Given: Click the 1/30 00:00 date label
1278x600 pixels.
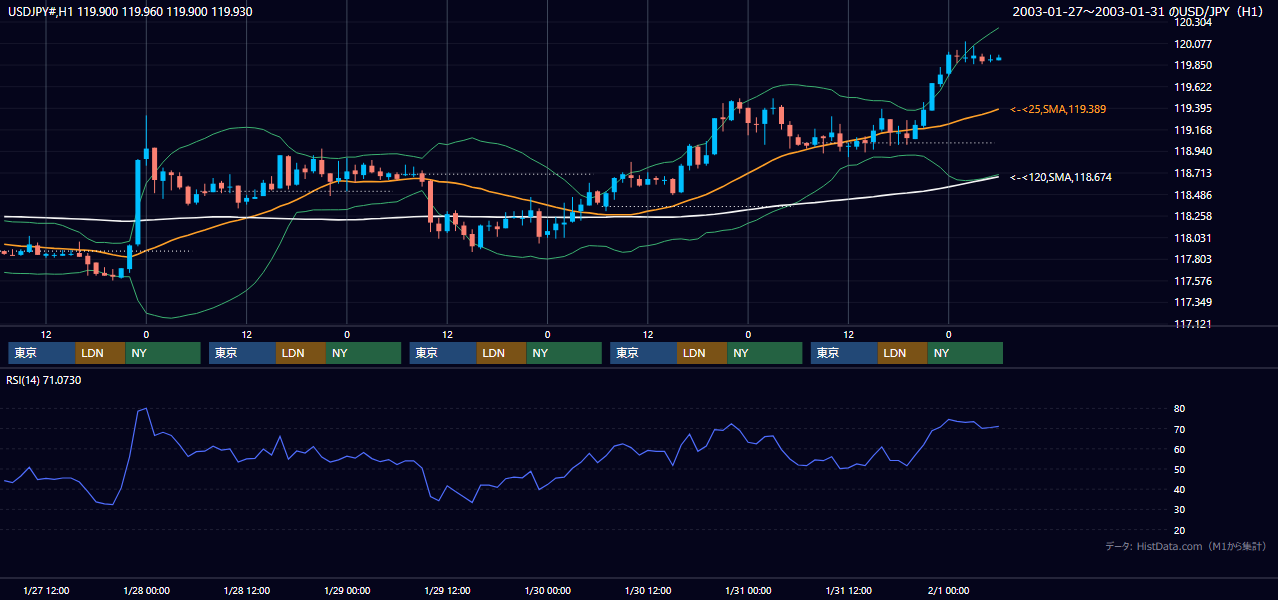Looking at the screenshot, I should point(548,591).
